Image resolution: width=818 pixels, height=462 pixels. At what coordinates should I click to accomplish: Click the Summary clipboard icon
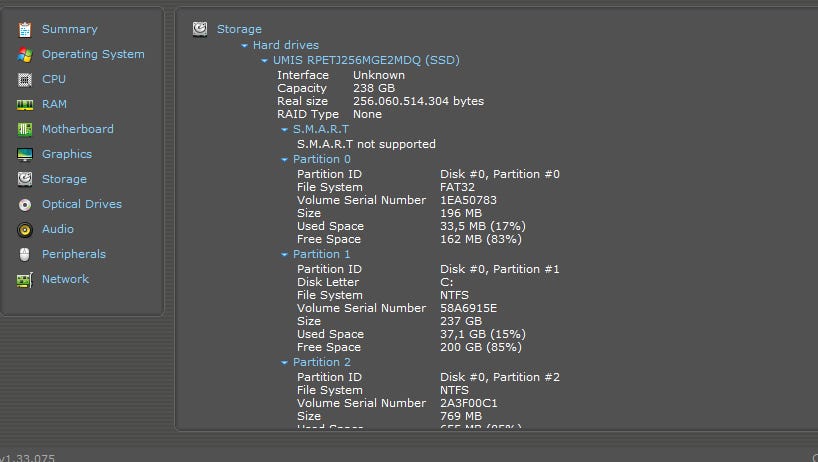24,30
